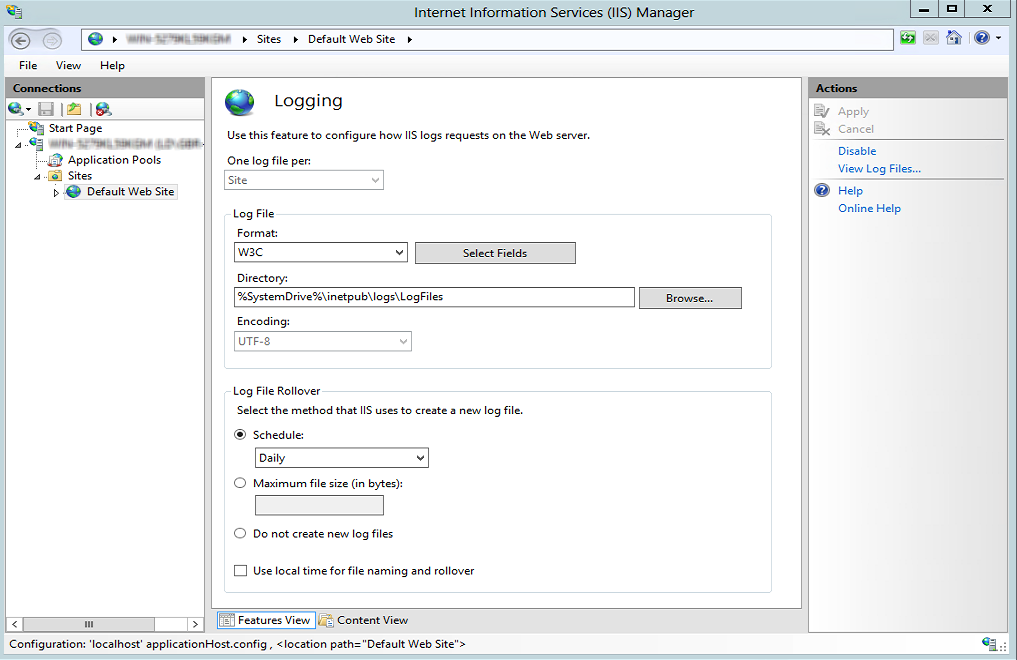
Task: Click the Create New Connection globe icon
Action: (x=16, y=108)
